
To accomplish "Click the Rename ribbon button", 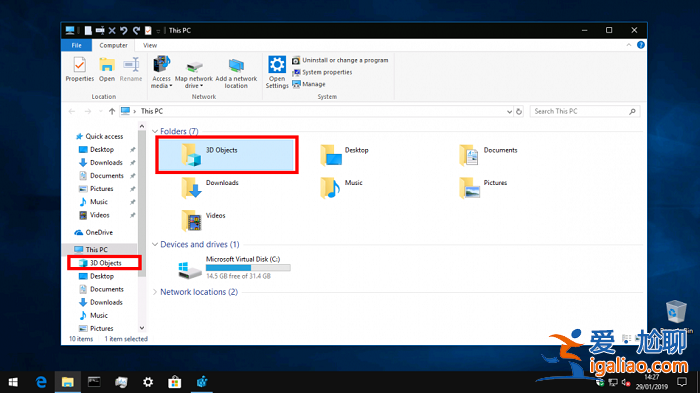I will (x=131, y=69).
